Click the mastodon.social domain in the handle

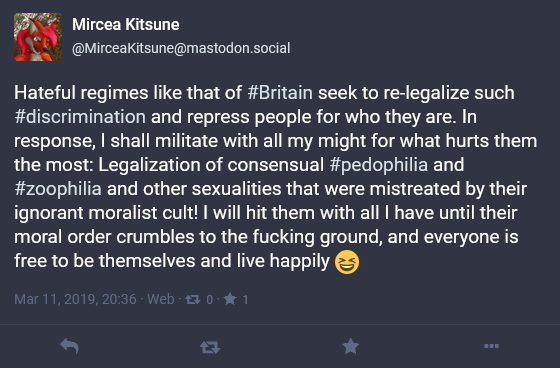(x=238, y=48)
